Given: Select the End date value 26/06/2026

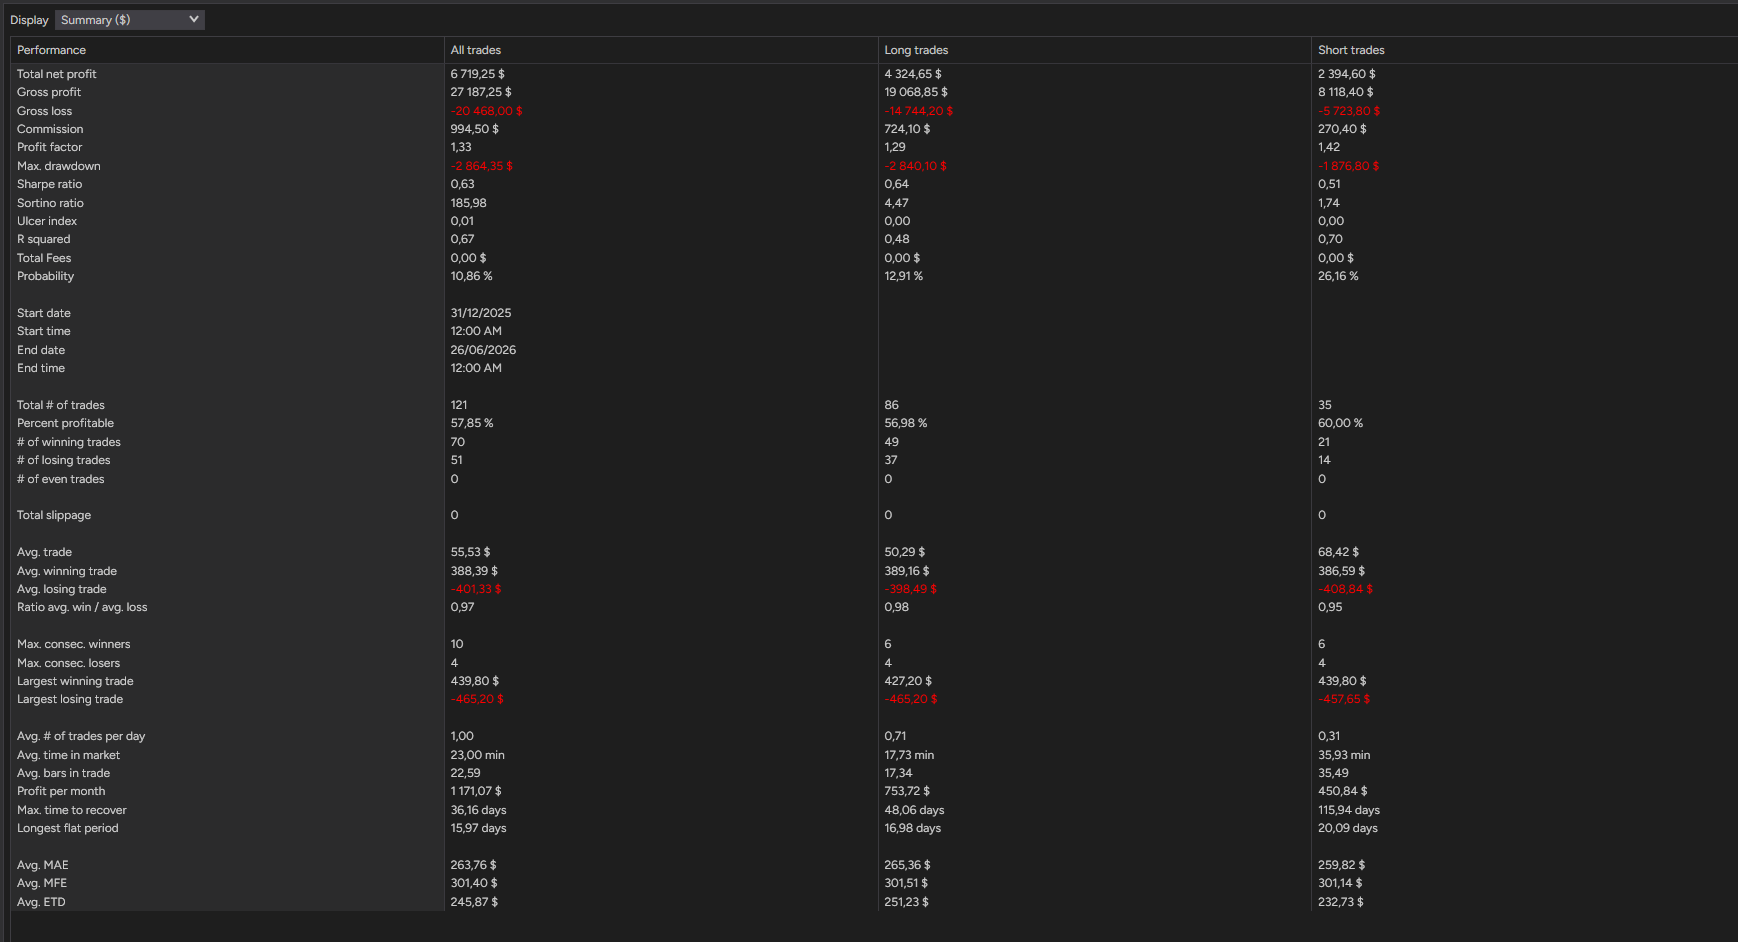Looking at the screenshot, I should (x=484, y=350).
